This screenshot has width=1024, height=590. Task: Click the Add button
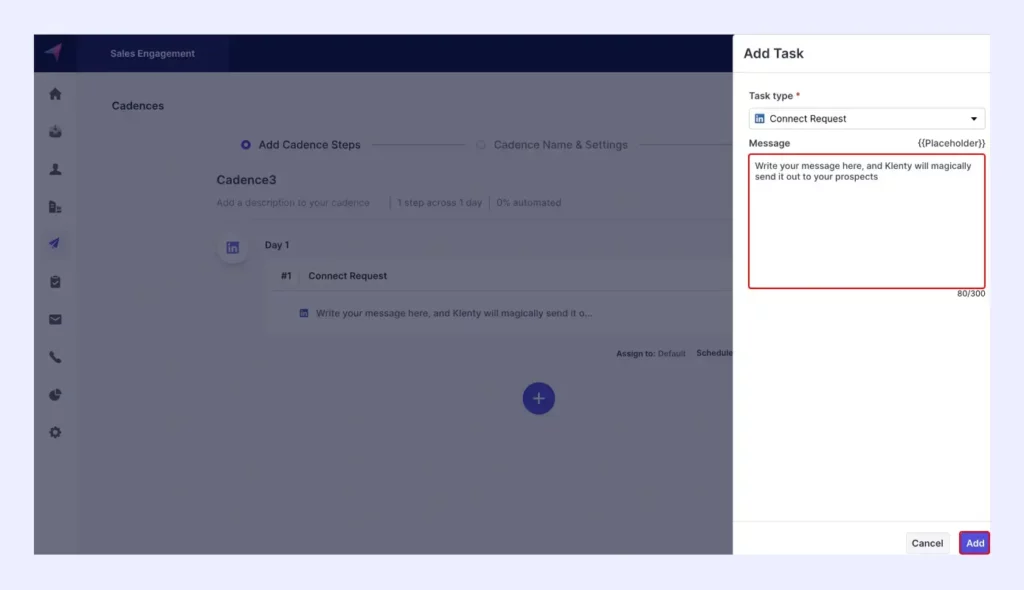pyautogui.click(x=974, y=543)
